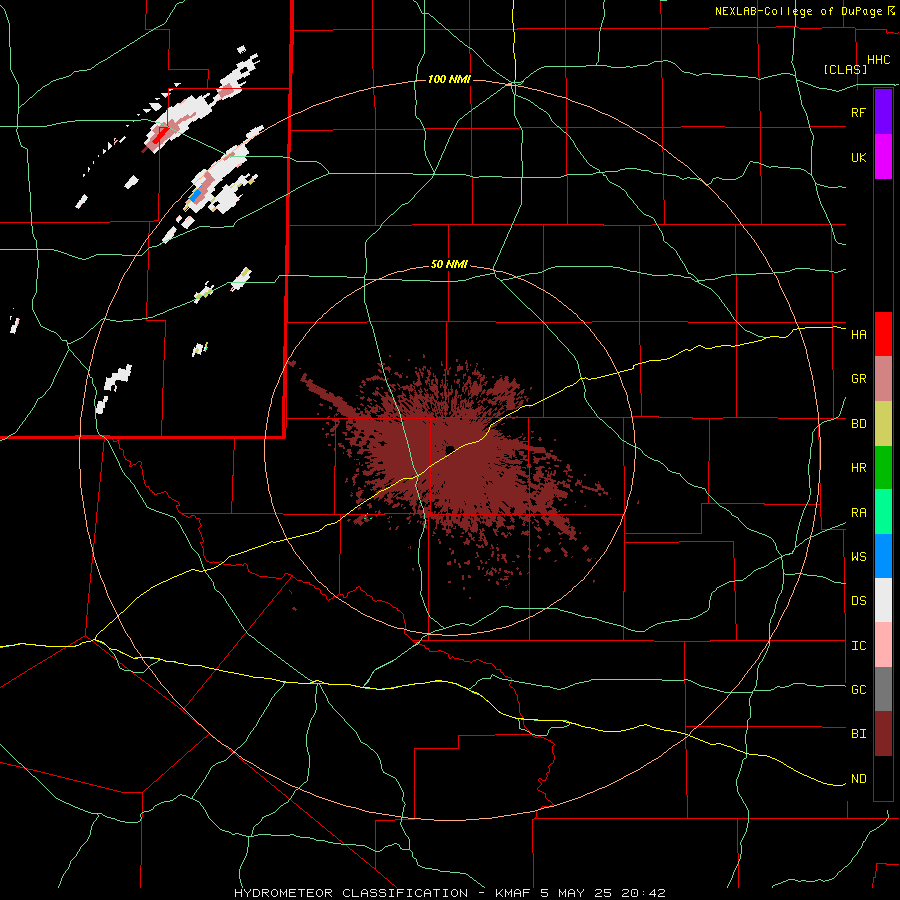The width and height of the screenshot is (900, 900).
Task: Click the [CLAS] units label
Action: [845, 69]
